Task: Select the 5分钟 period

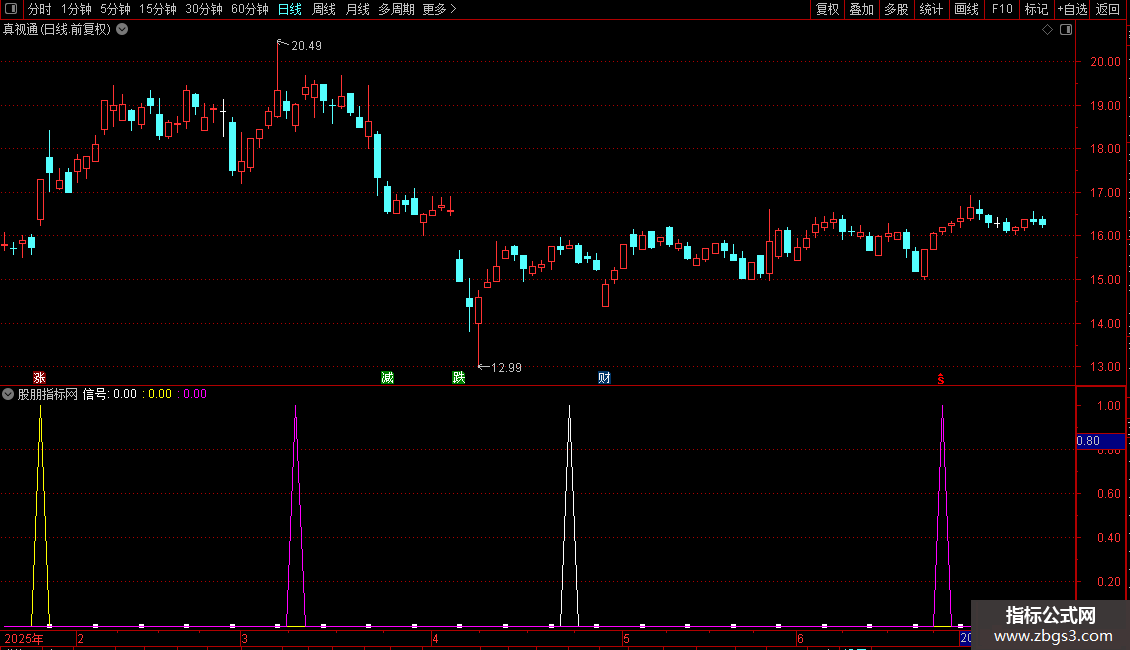Action: [115, 9]
